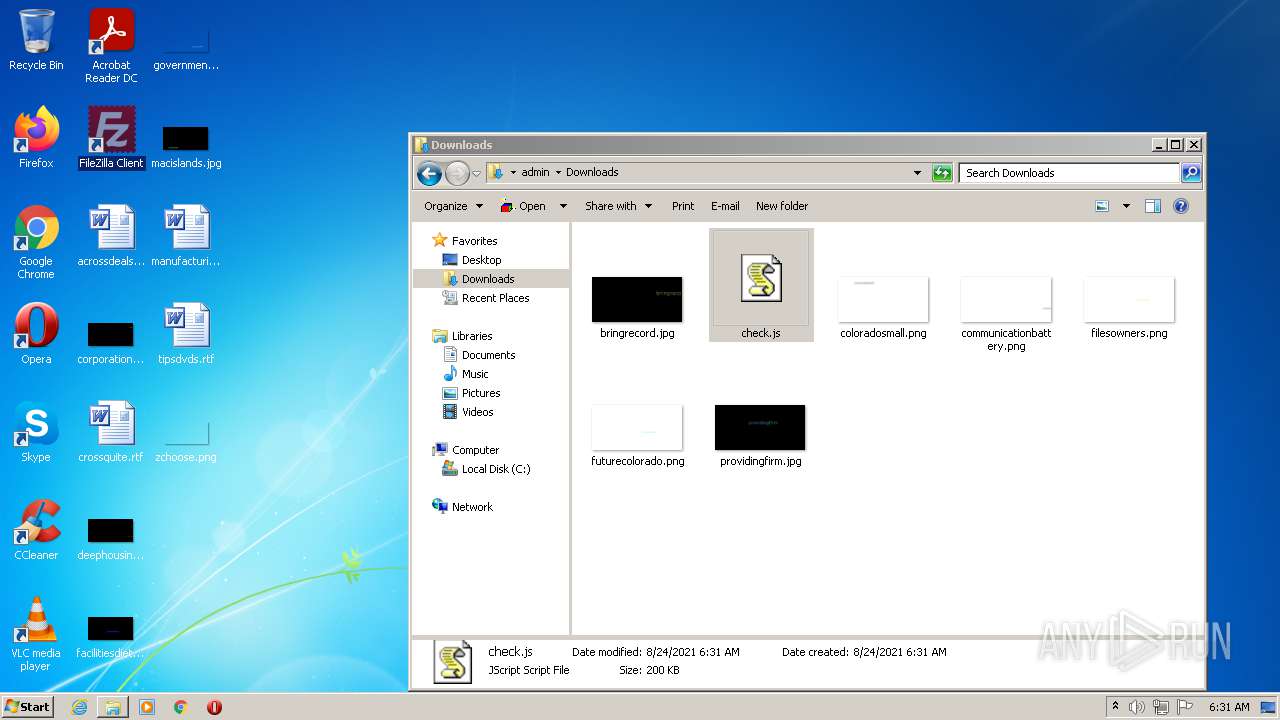The width and height of the screenshot is (1280, 720).
Task: Click the Downloads breadcrumb in address bar
Action: 592,172
